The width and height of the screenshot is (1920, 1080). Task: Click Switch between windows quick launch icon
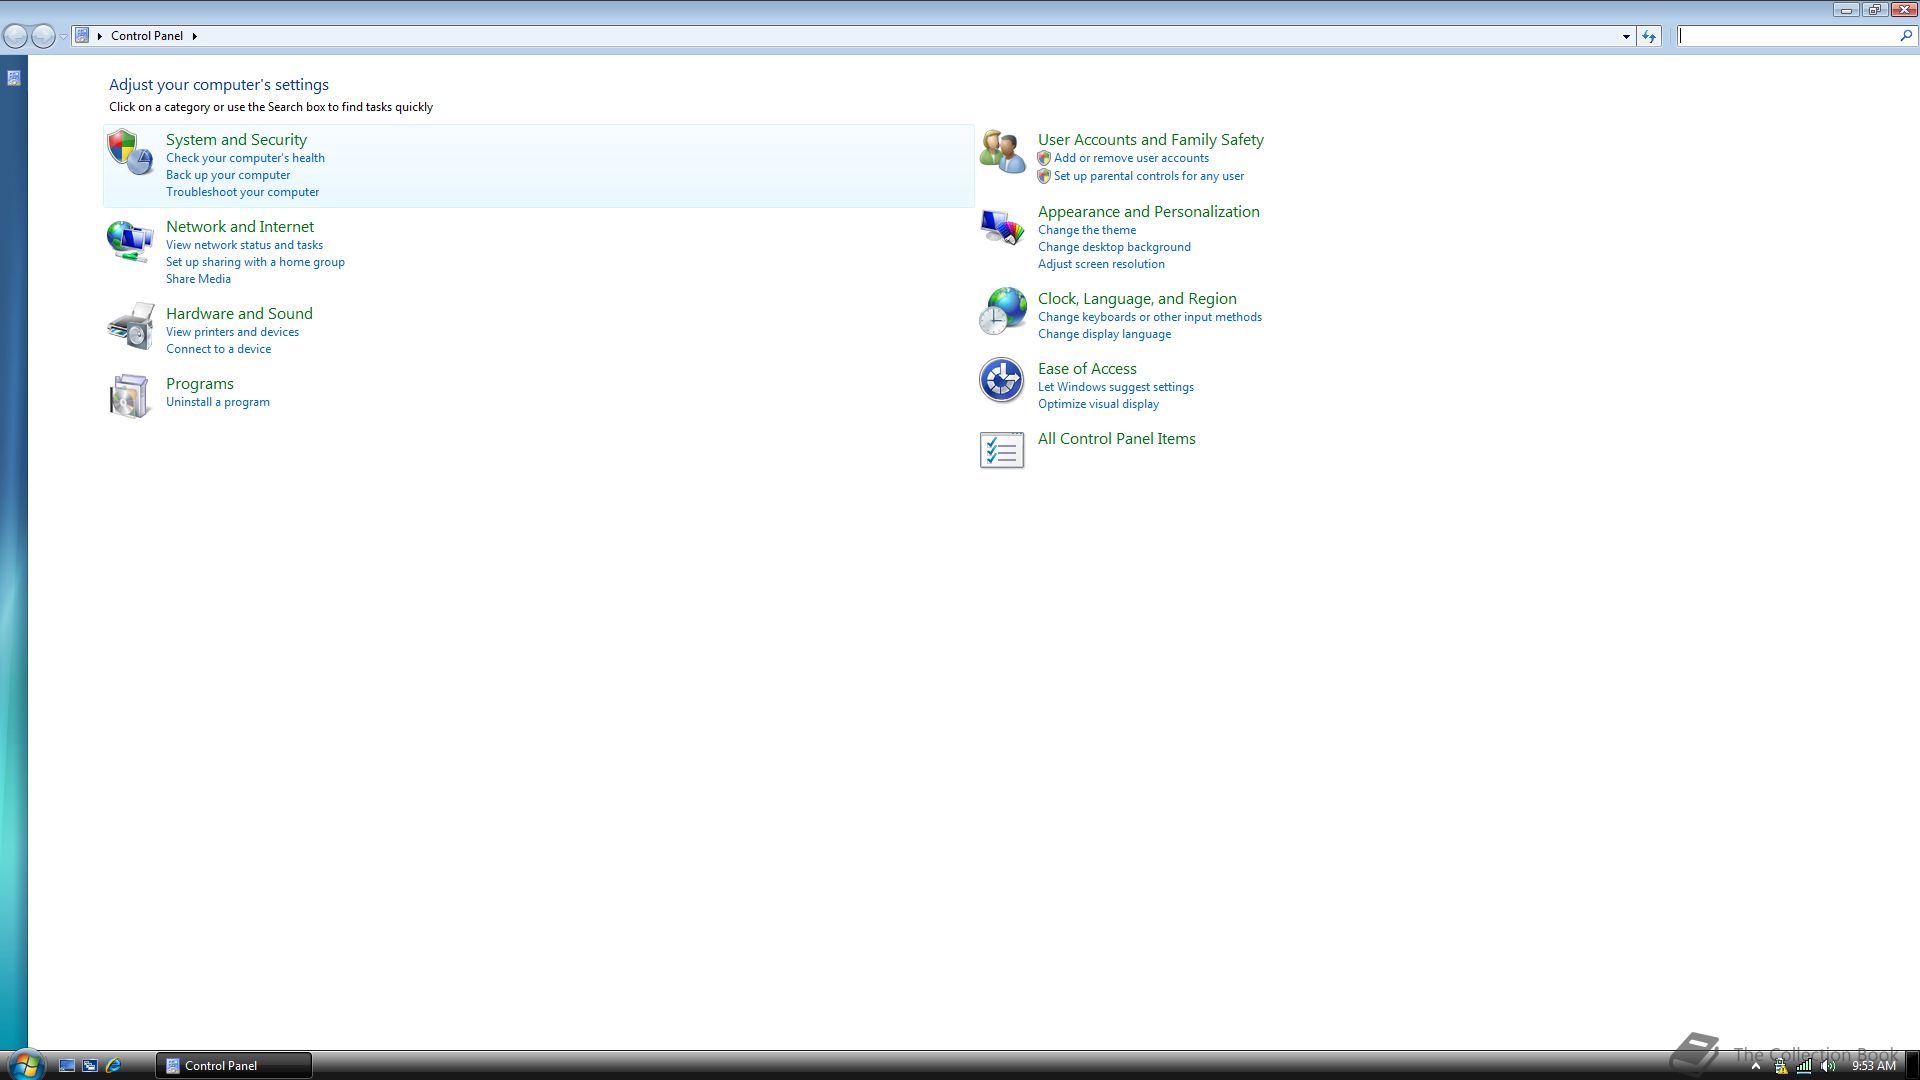point(90,1066)
